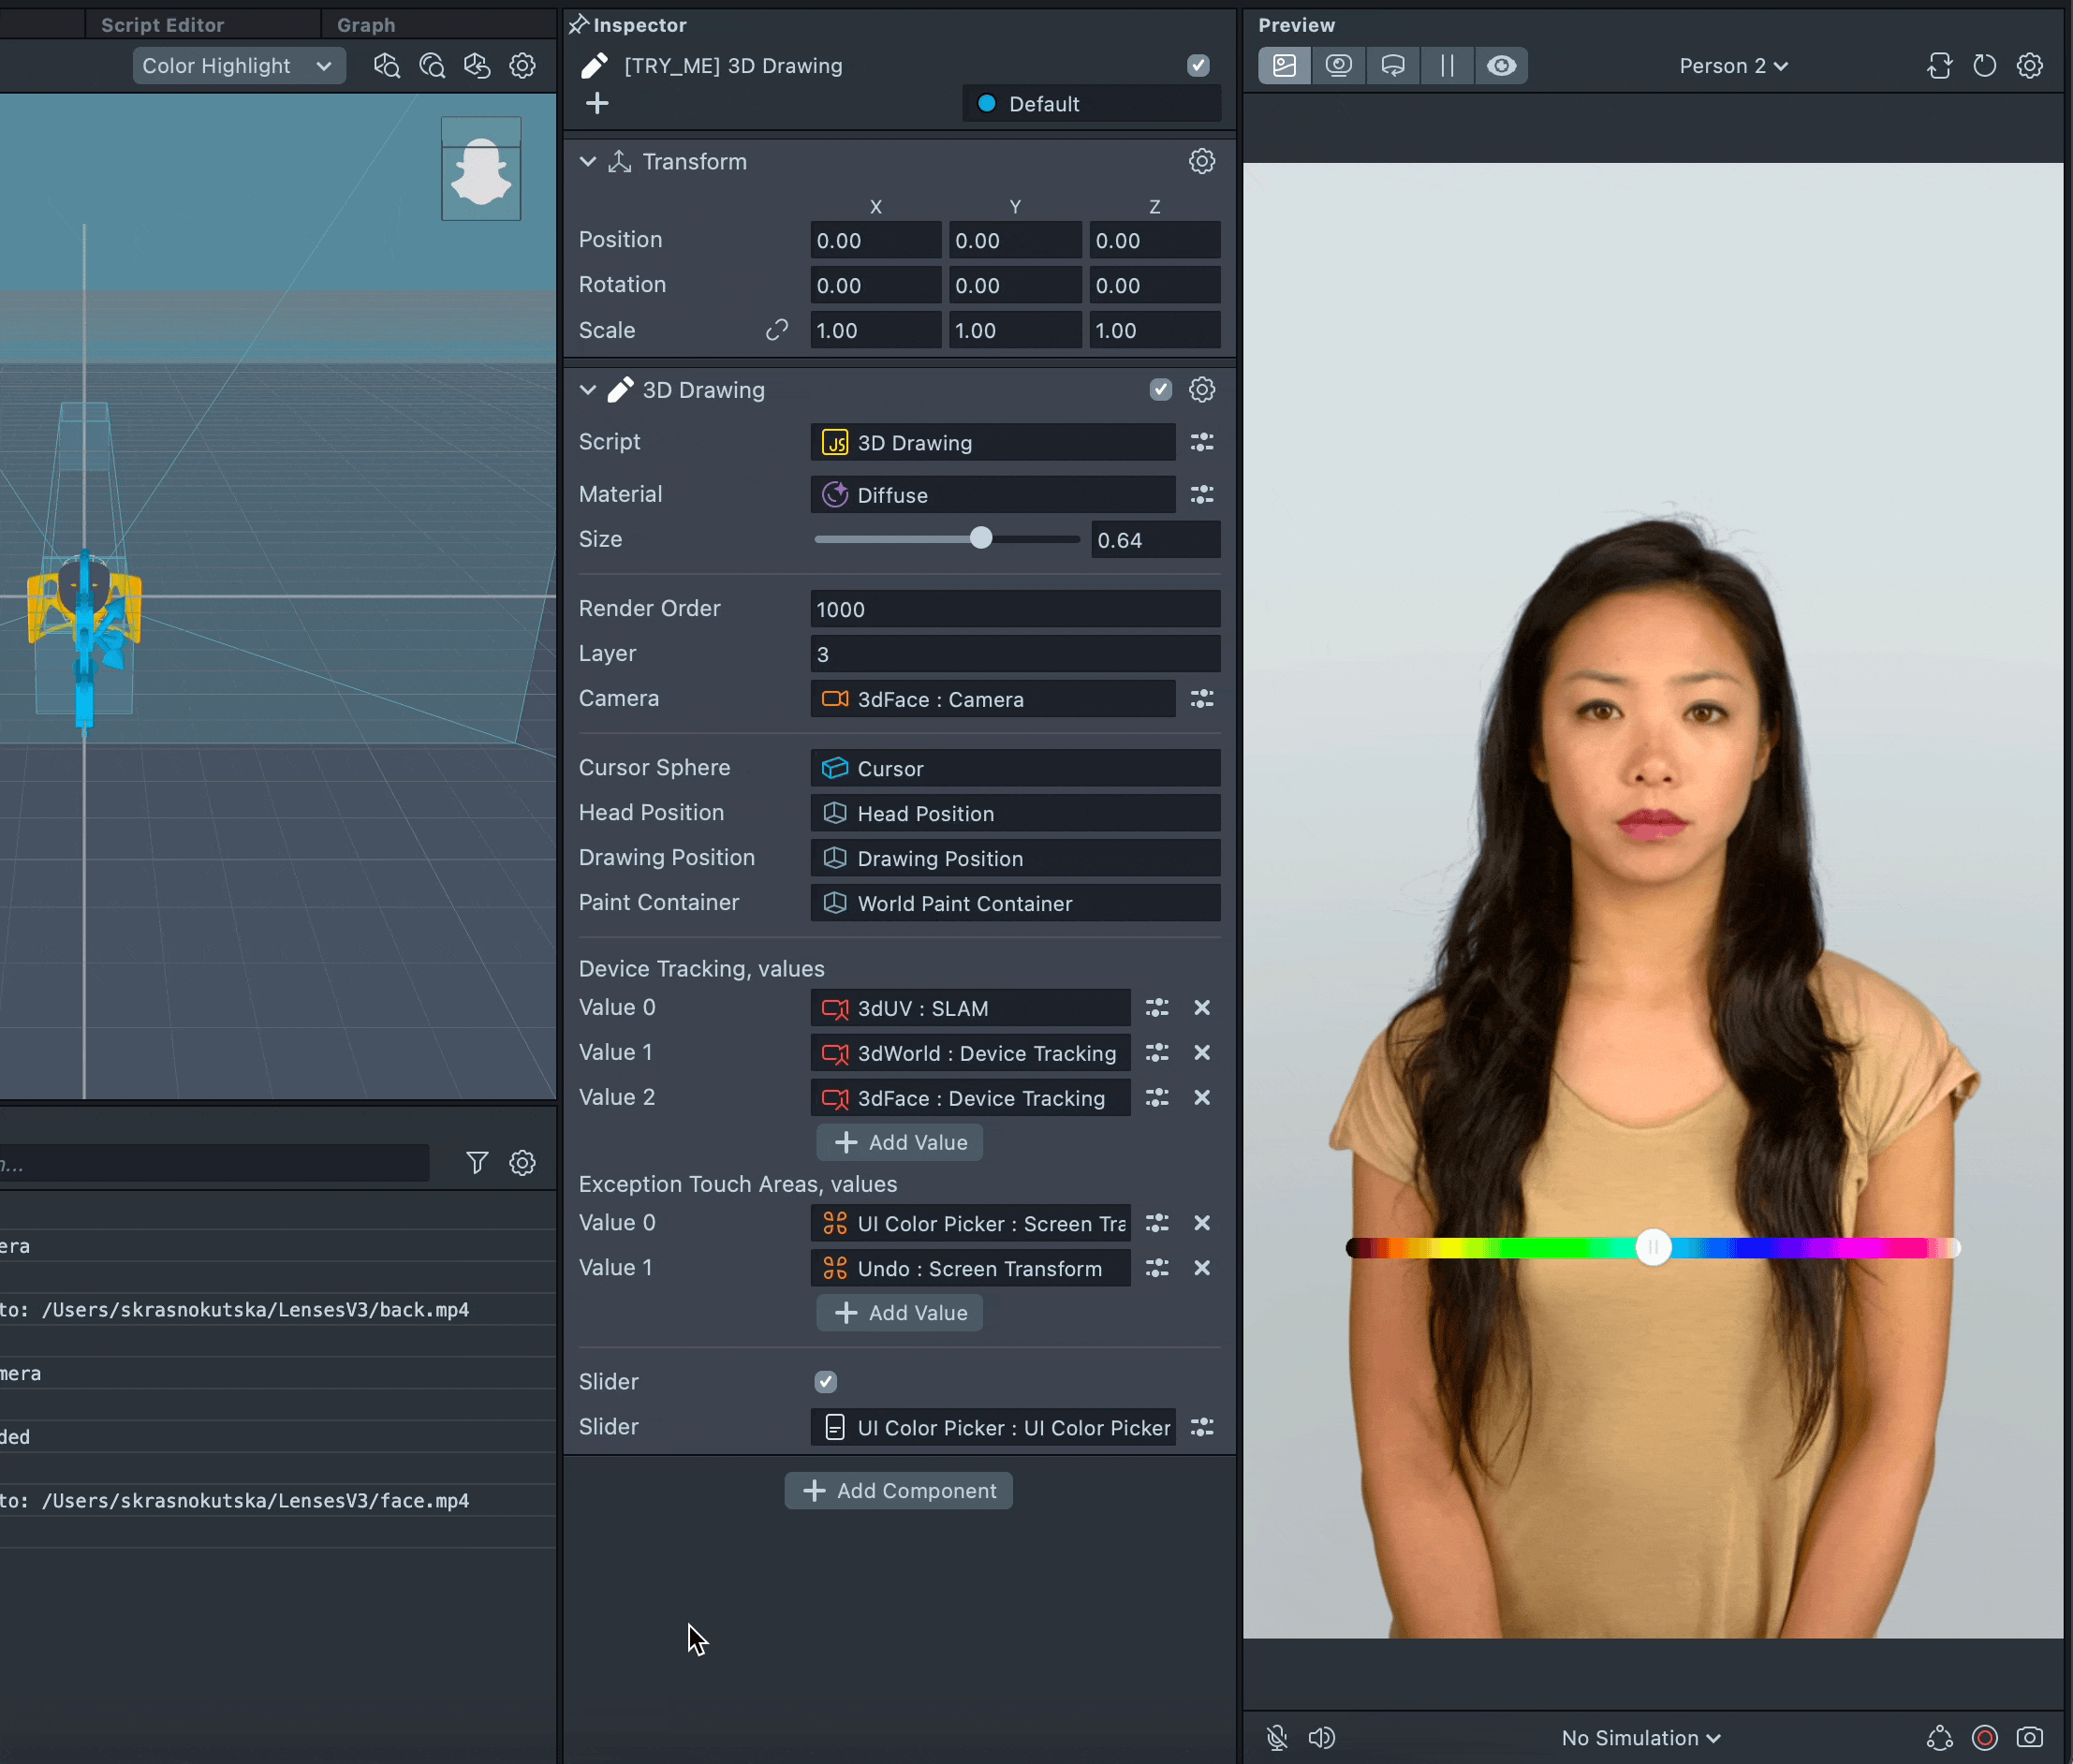Open the Color Highlight dropdown
The width and height of the screenshot is (2073, 1764).
238,66
